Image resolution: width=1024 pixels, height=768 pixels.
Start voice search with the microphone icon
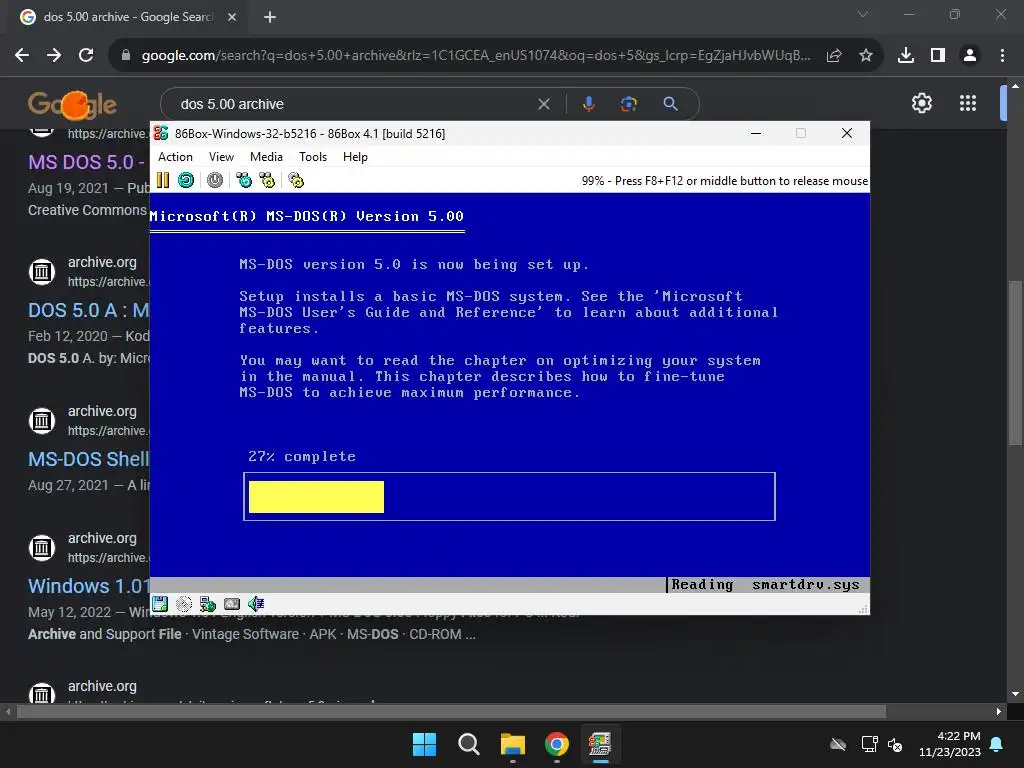(x=588, y=104)
